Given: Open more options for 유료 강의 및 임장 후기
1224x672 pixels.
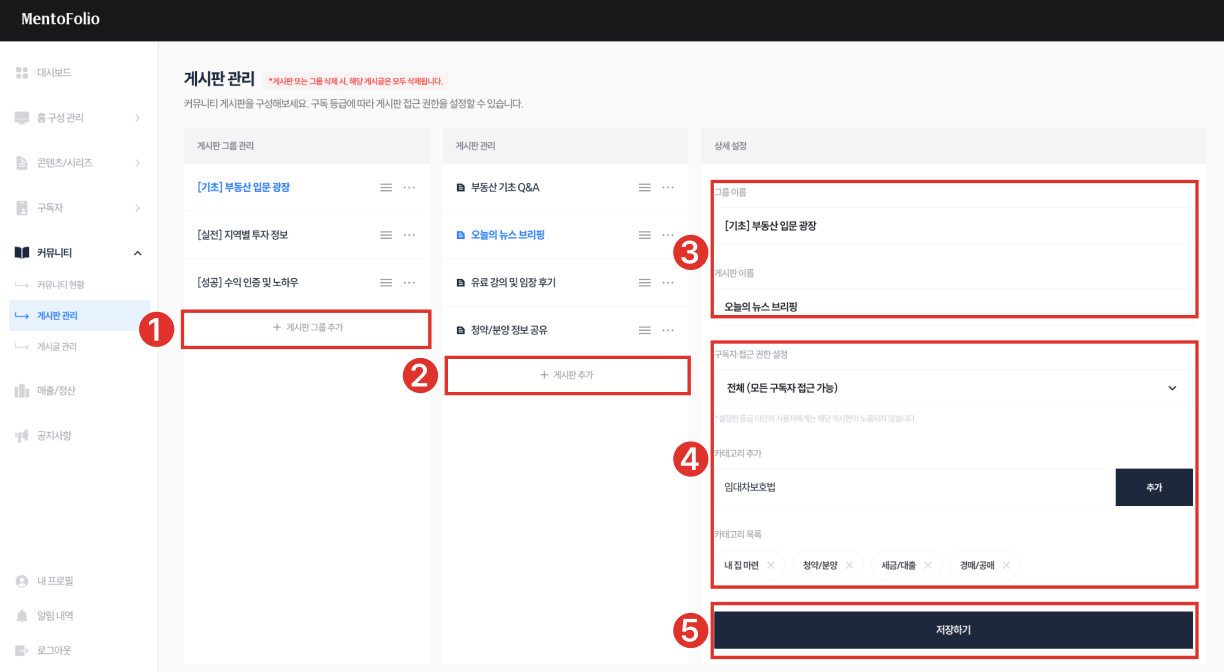Looking at the screenshot, I should [x=668, y=283].
